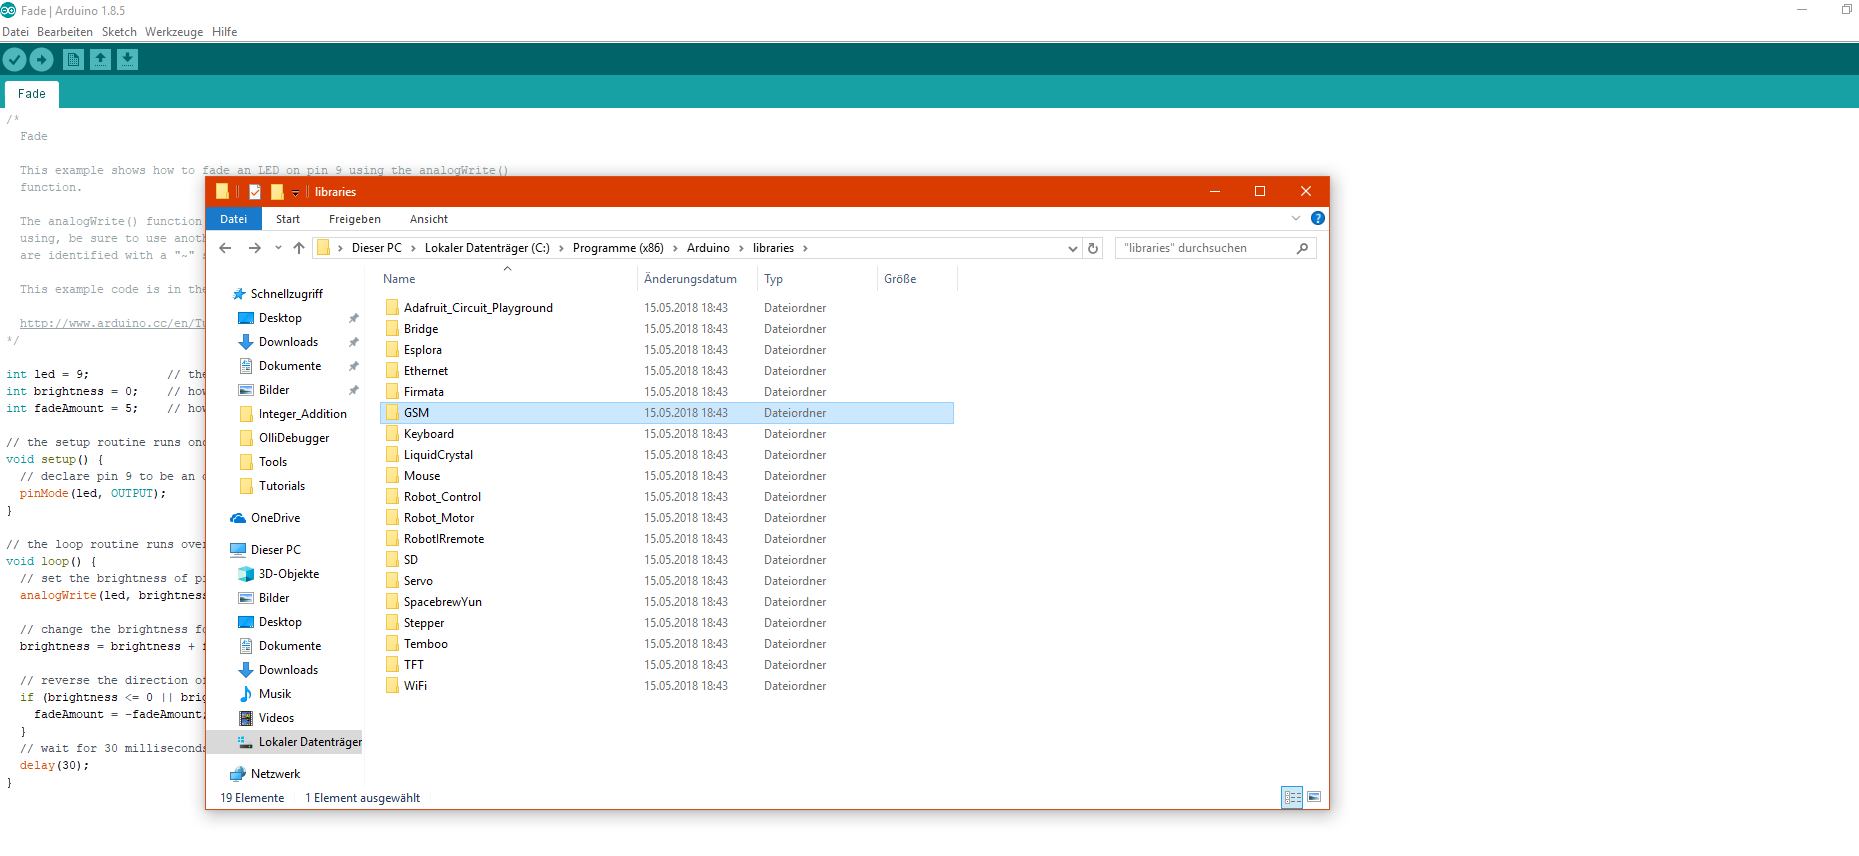The height and width of the screenshot is (856, 1859).
Task: Select the Fade sketch tab
Action: [x=32, y=94]
